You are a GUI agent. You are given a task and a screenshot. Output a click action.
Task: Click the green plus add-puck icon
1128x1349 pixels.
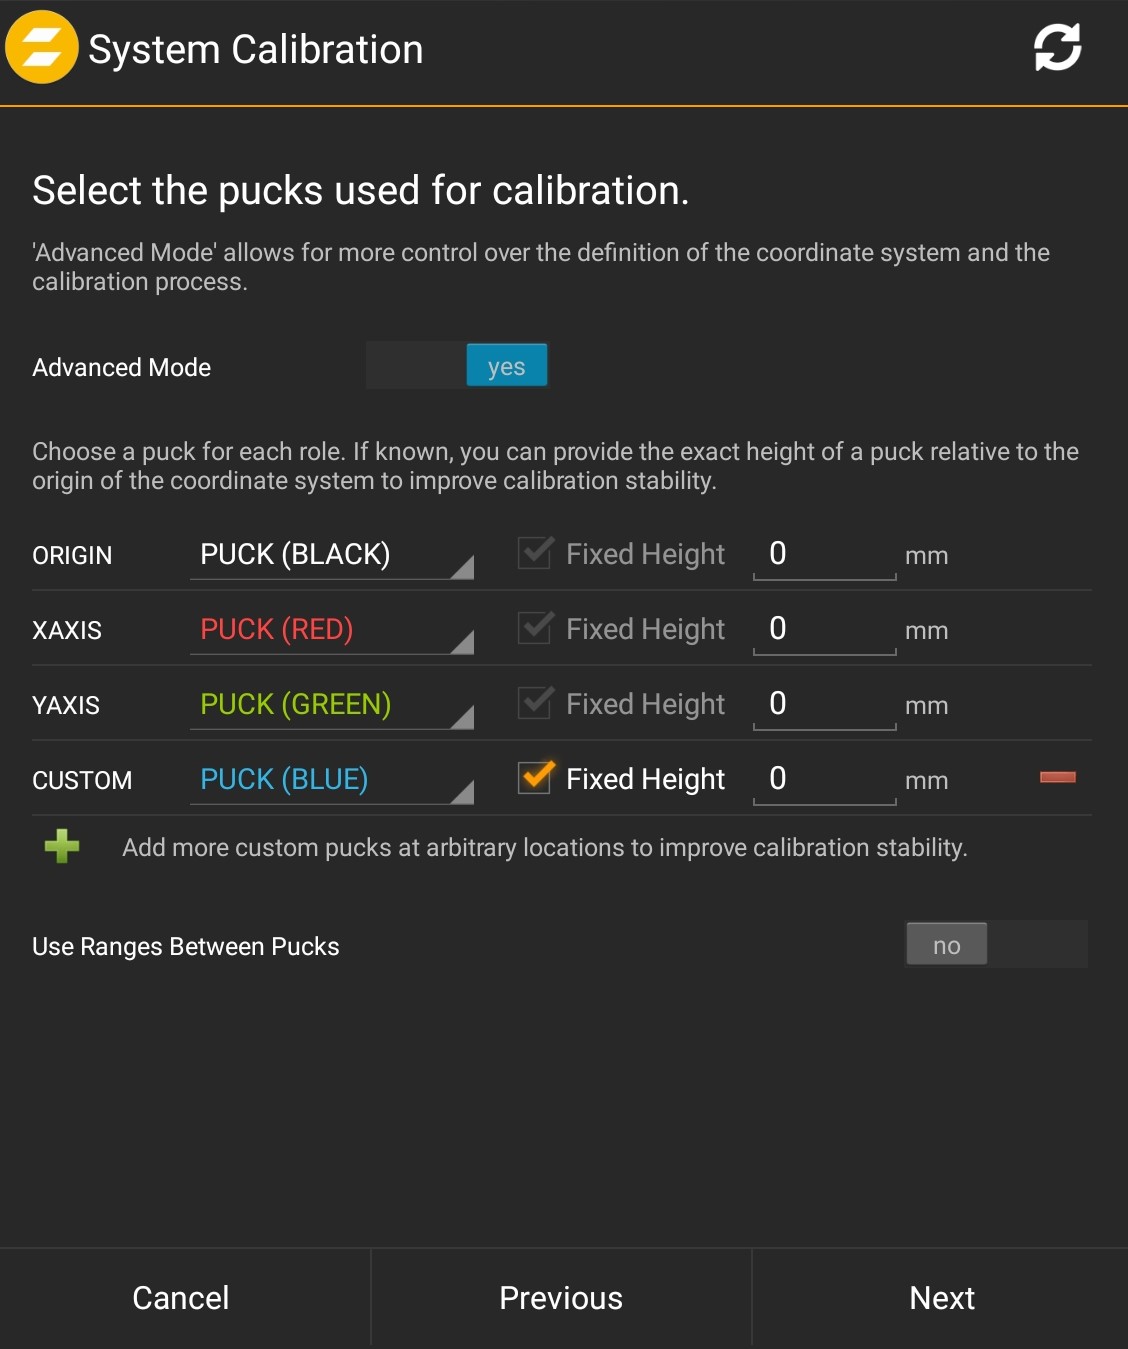pyautogui.click(x=62, y=846)
